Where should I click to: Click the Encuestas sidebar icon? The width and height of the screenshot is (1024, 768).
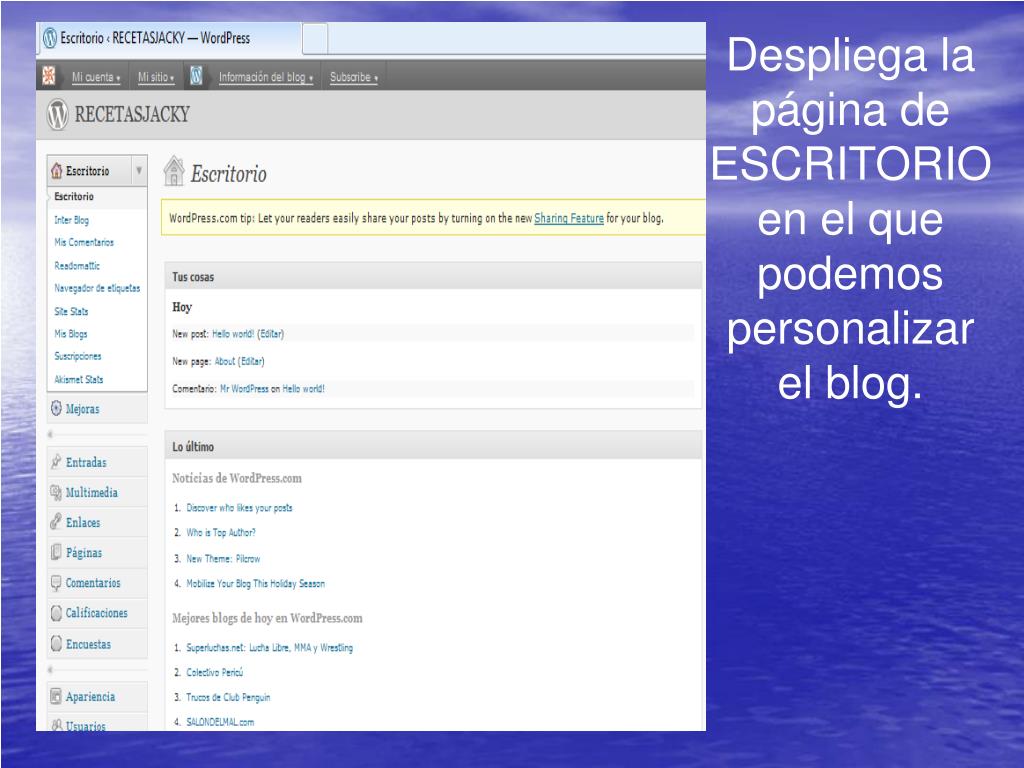(56, 643)
